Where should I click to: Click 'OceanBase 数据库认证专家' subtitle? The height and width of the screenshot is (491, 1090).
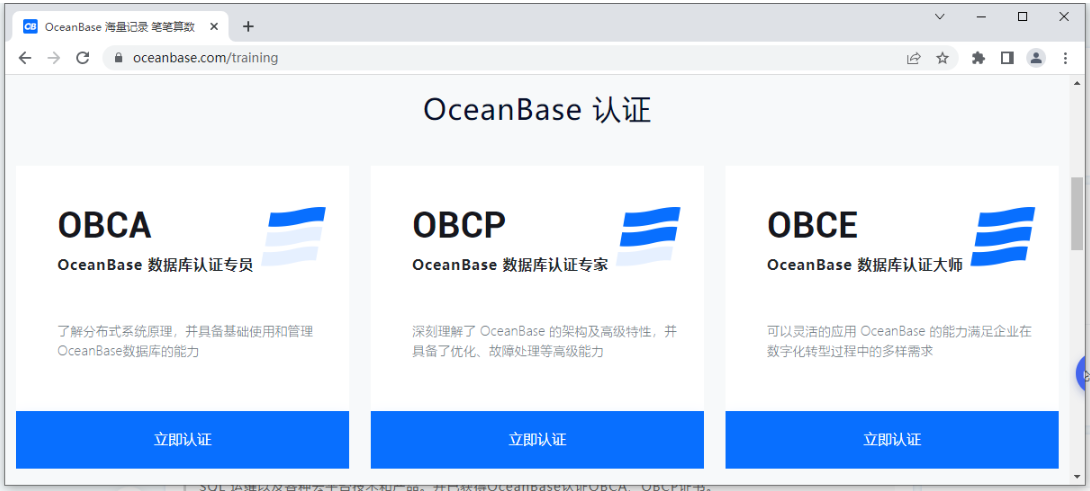[x=510, y=265]
